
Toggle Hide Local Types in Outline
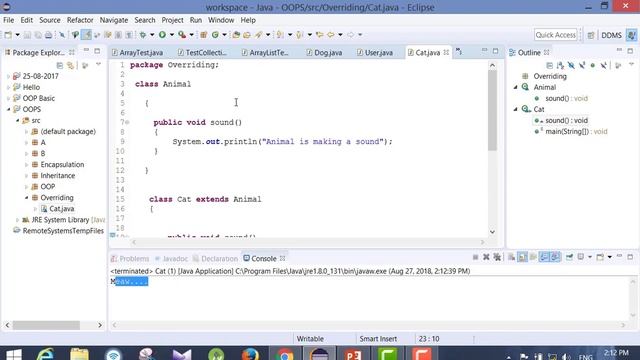(604, 65)
